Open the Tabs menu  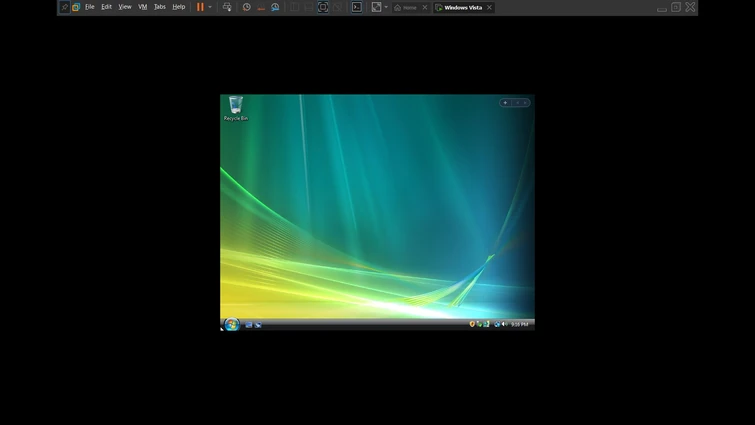tap(159, 7)
